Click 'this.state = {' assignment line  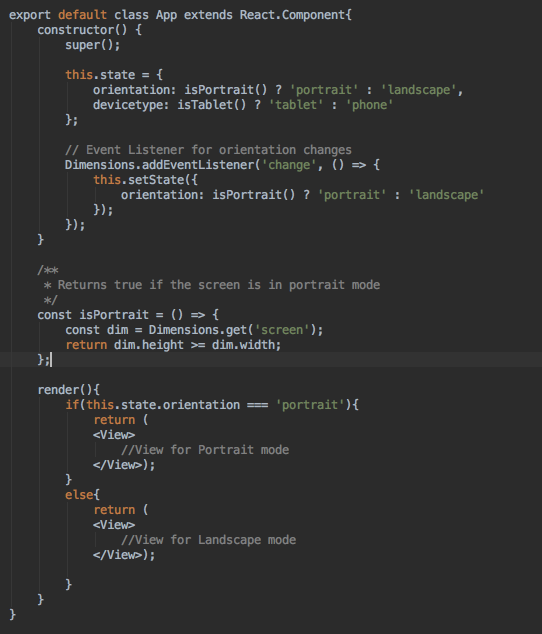pos(114,75)
